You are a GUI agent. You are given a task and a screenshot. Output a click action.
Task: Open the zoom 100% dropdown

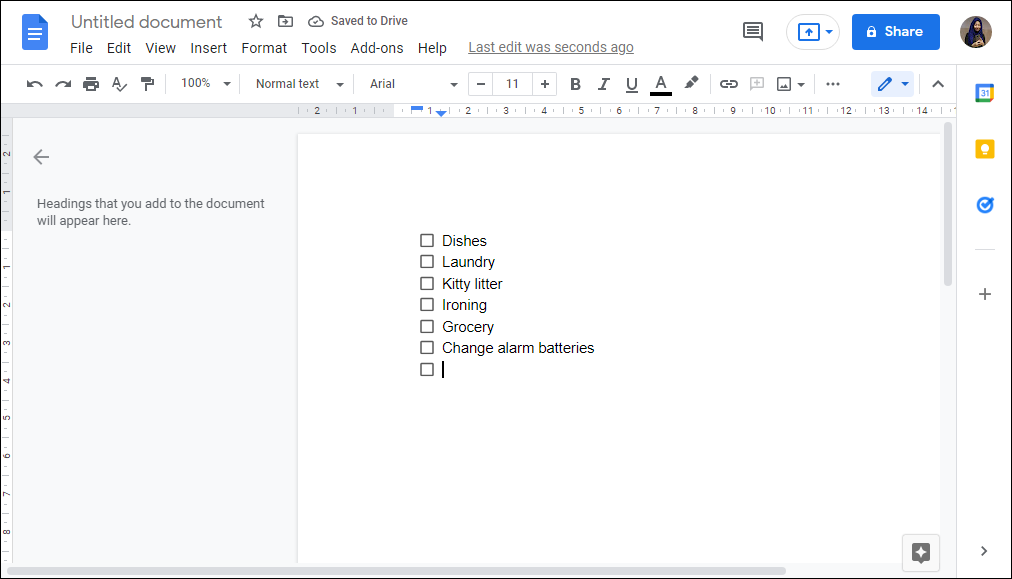(205, 84)
